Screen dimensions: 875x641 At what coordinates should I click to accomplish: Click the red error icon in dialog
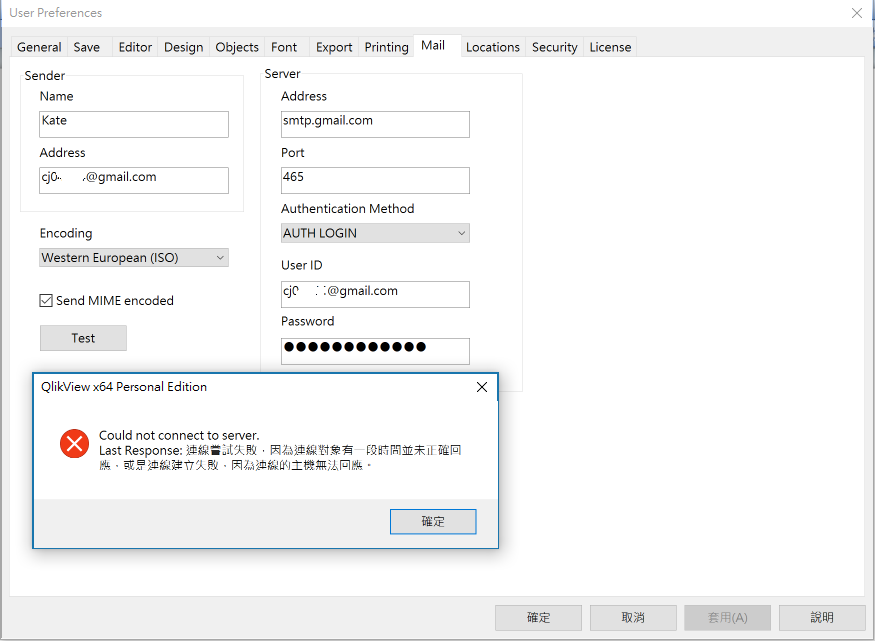[73, 443]
